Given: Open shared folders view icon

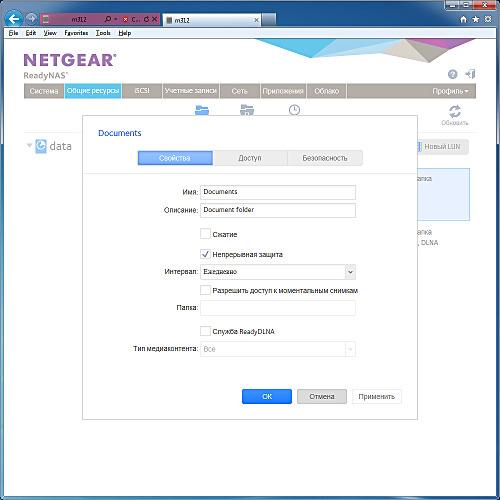Looking at the screenshot, I should (x=202, y=110).
